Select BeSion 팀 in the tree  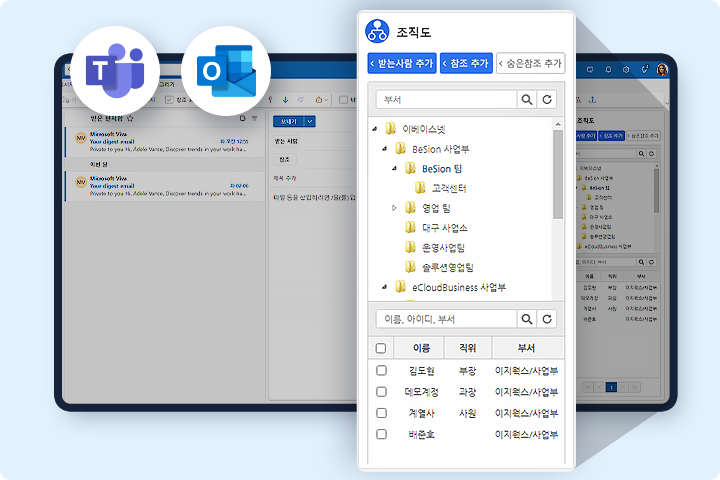tap(442, 169)
